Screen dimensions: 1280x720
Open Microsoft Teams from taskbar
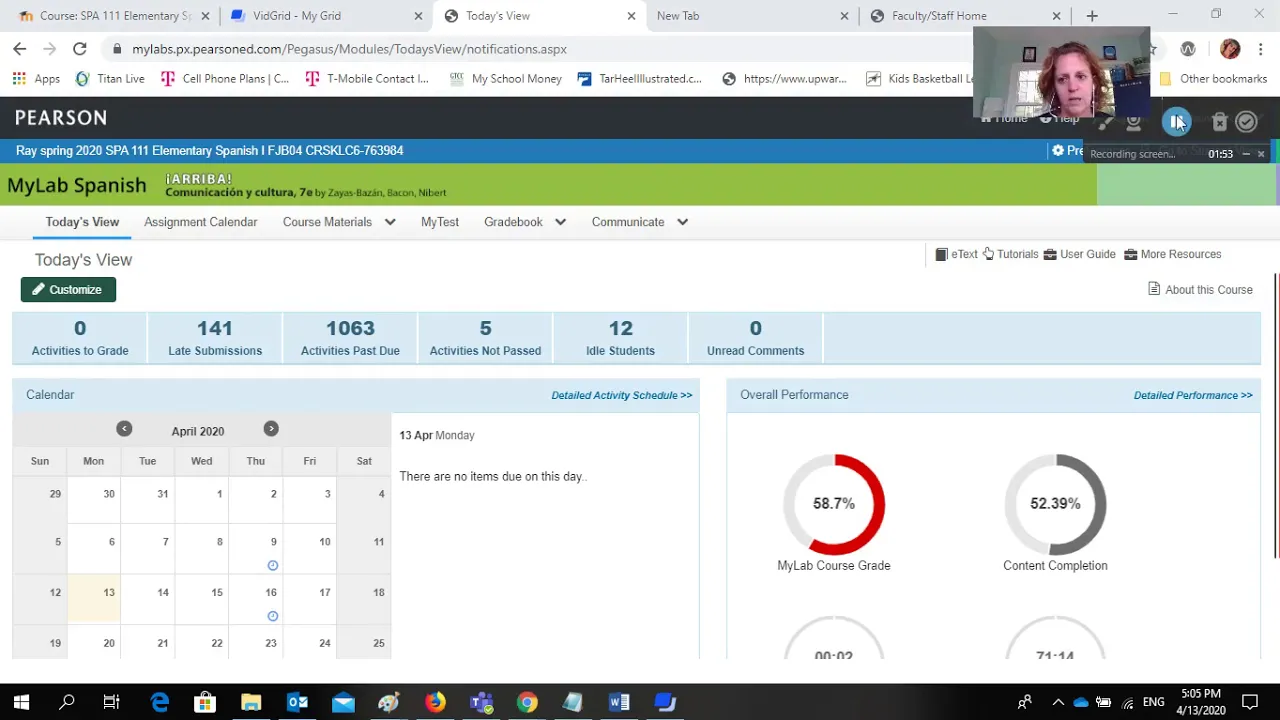[481, 703]
